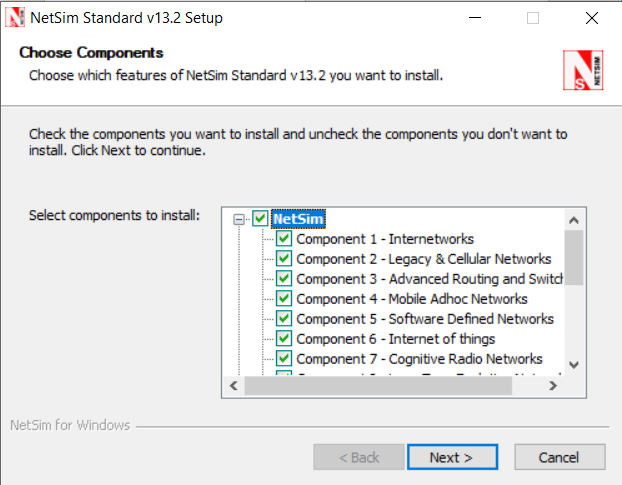Click the horizontal scrollbar right arrow
Viewport: 622px width, 485px height.
[554, 386]
